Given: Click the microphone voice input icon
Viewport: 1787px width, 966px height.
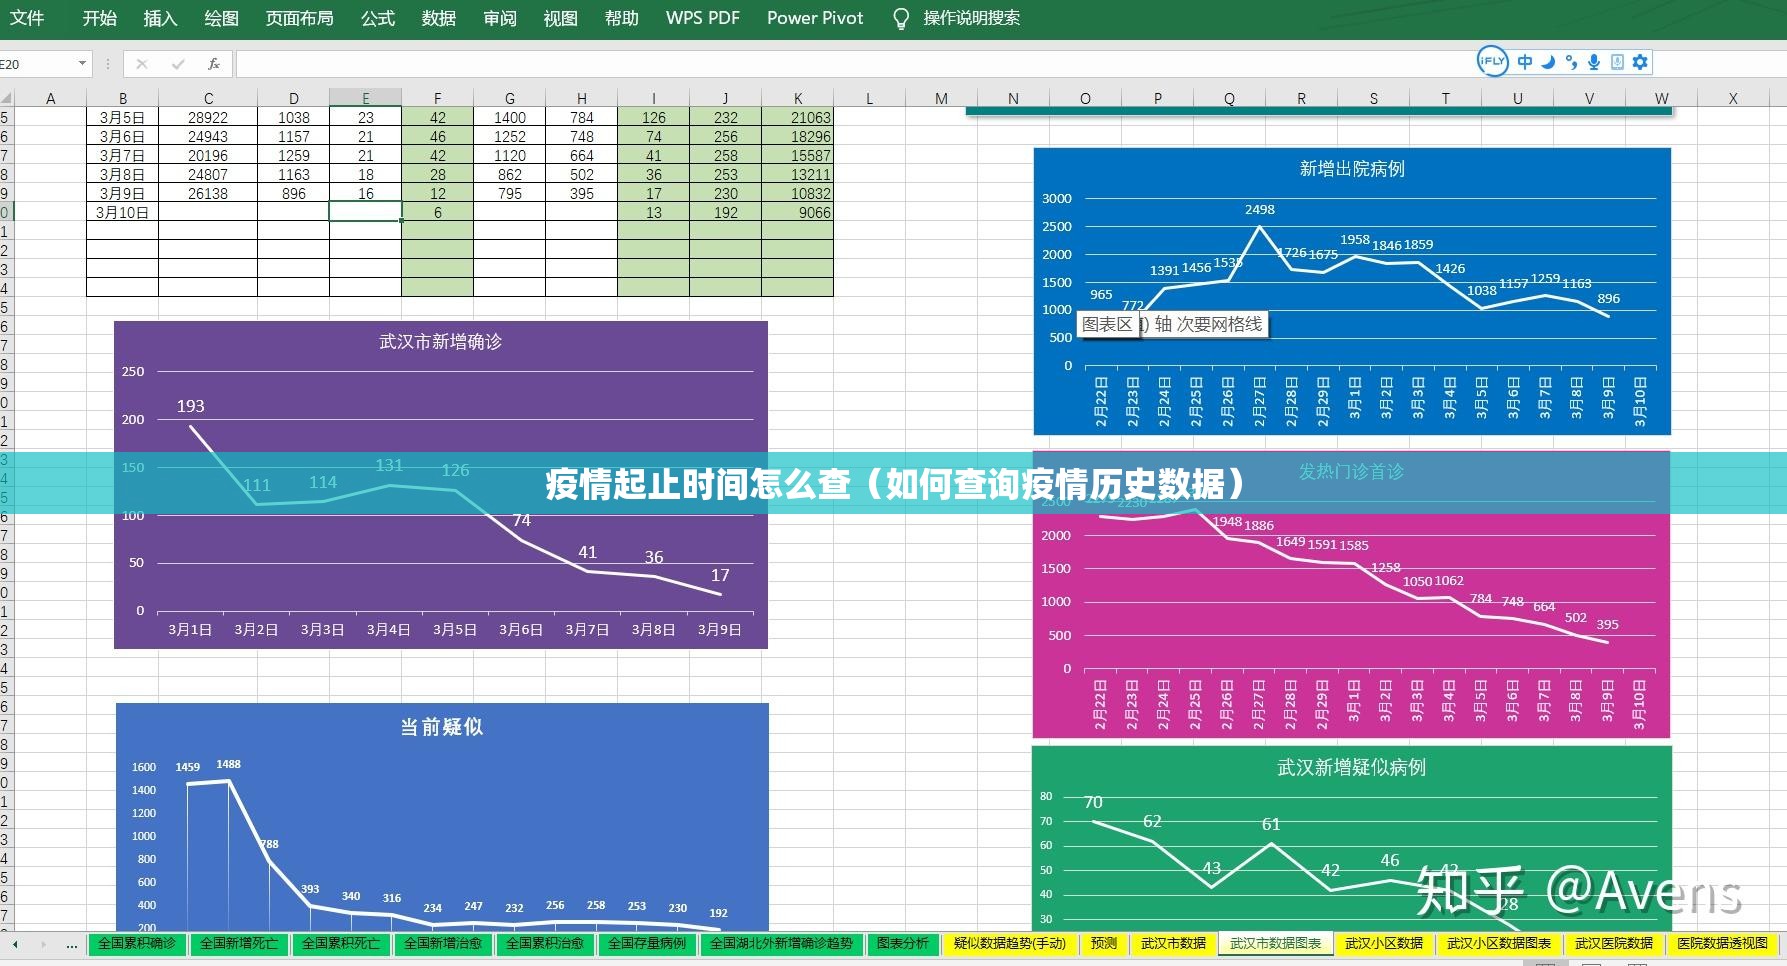Looking at the screenshot, I should point(1593,61).
